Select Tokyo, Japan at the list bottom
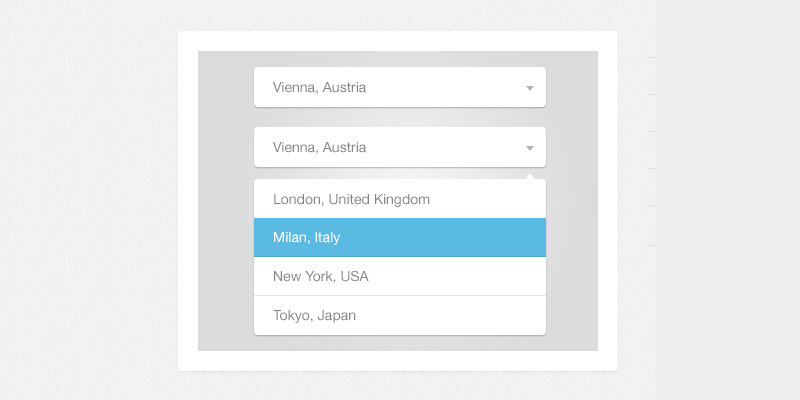800x400 pixels. click(399, 315)
